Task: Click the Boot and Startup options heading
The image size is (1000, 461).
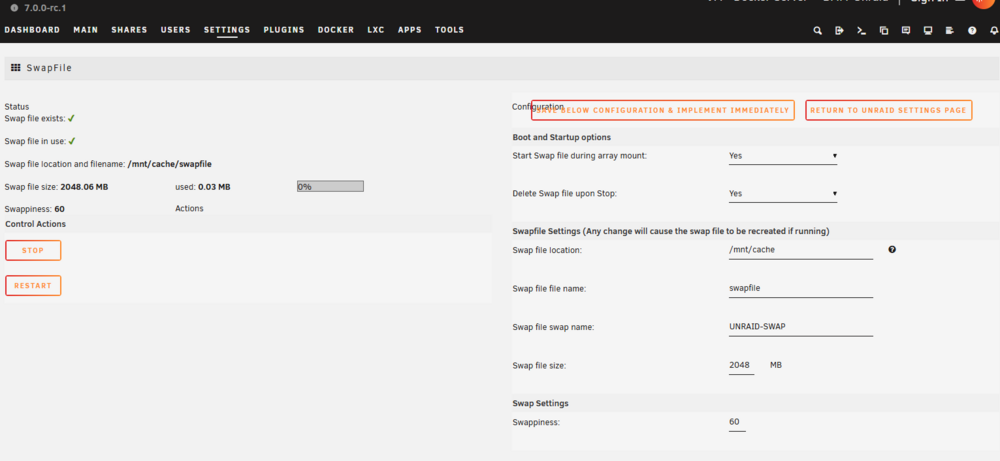Action: pyautogui.click(x=561, y=137)
